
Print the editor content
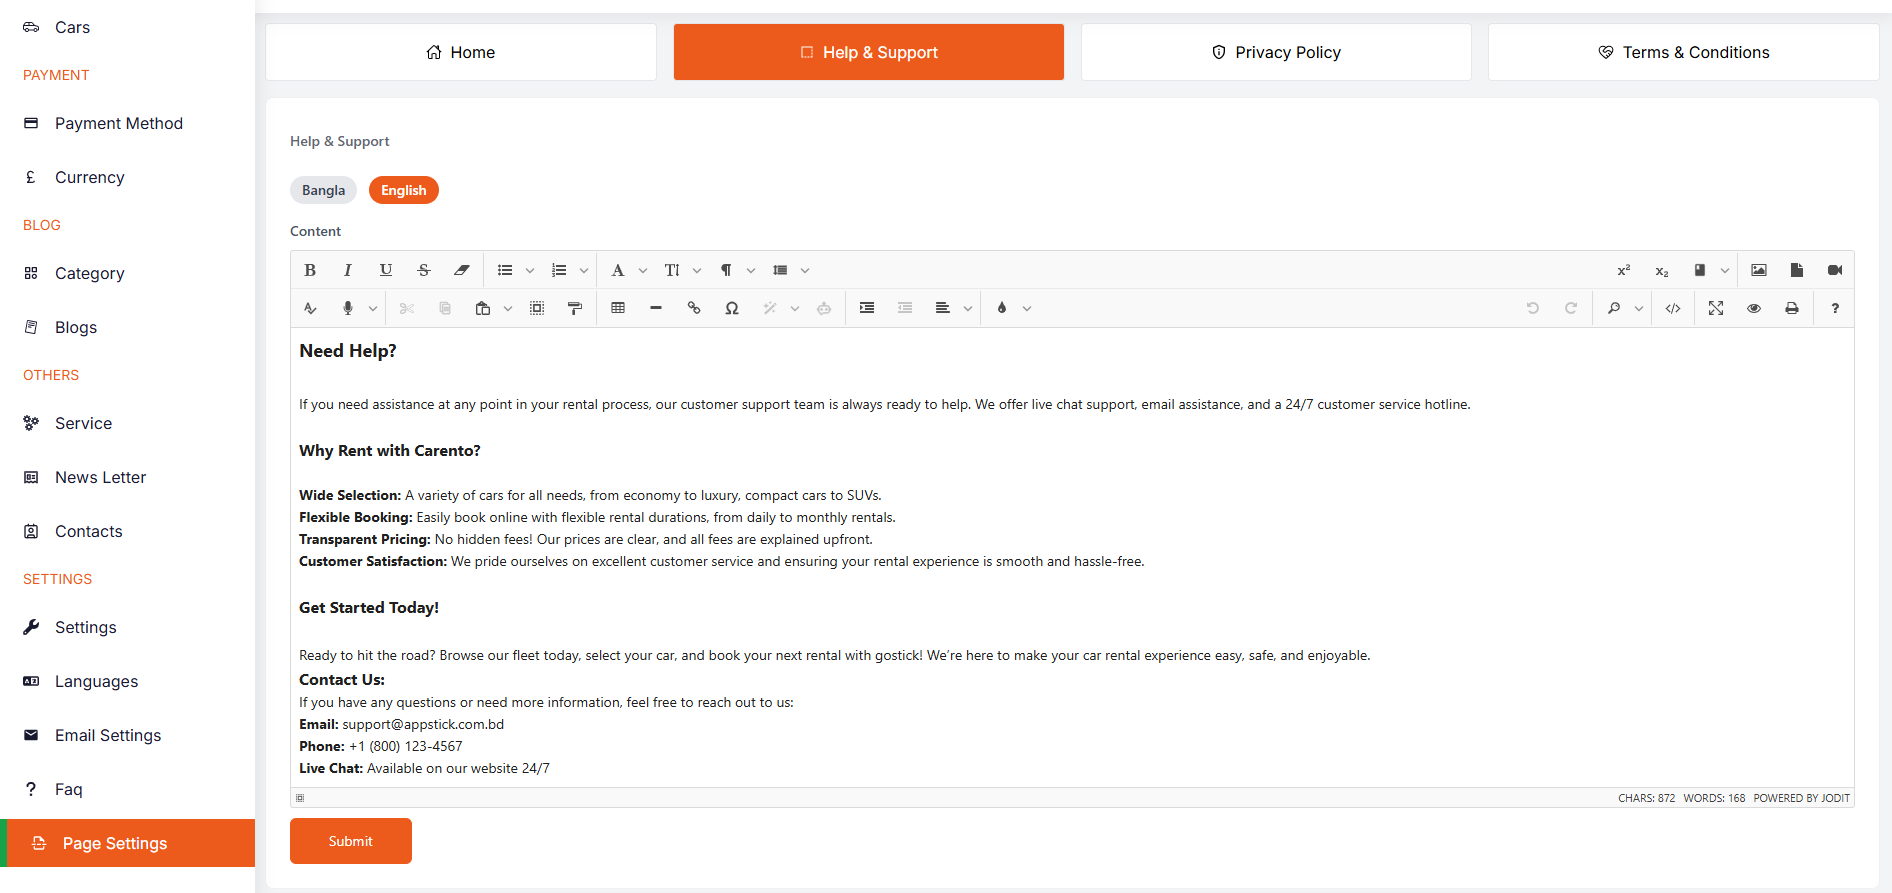tap(1792, 308)
